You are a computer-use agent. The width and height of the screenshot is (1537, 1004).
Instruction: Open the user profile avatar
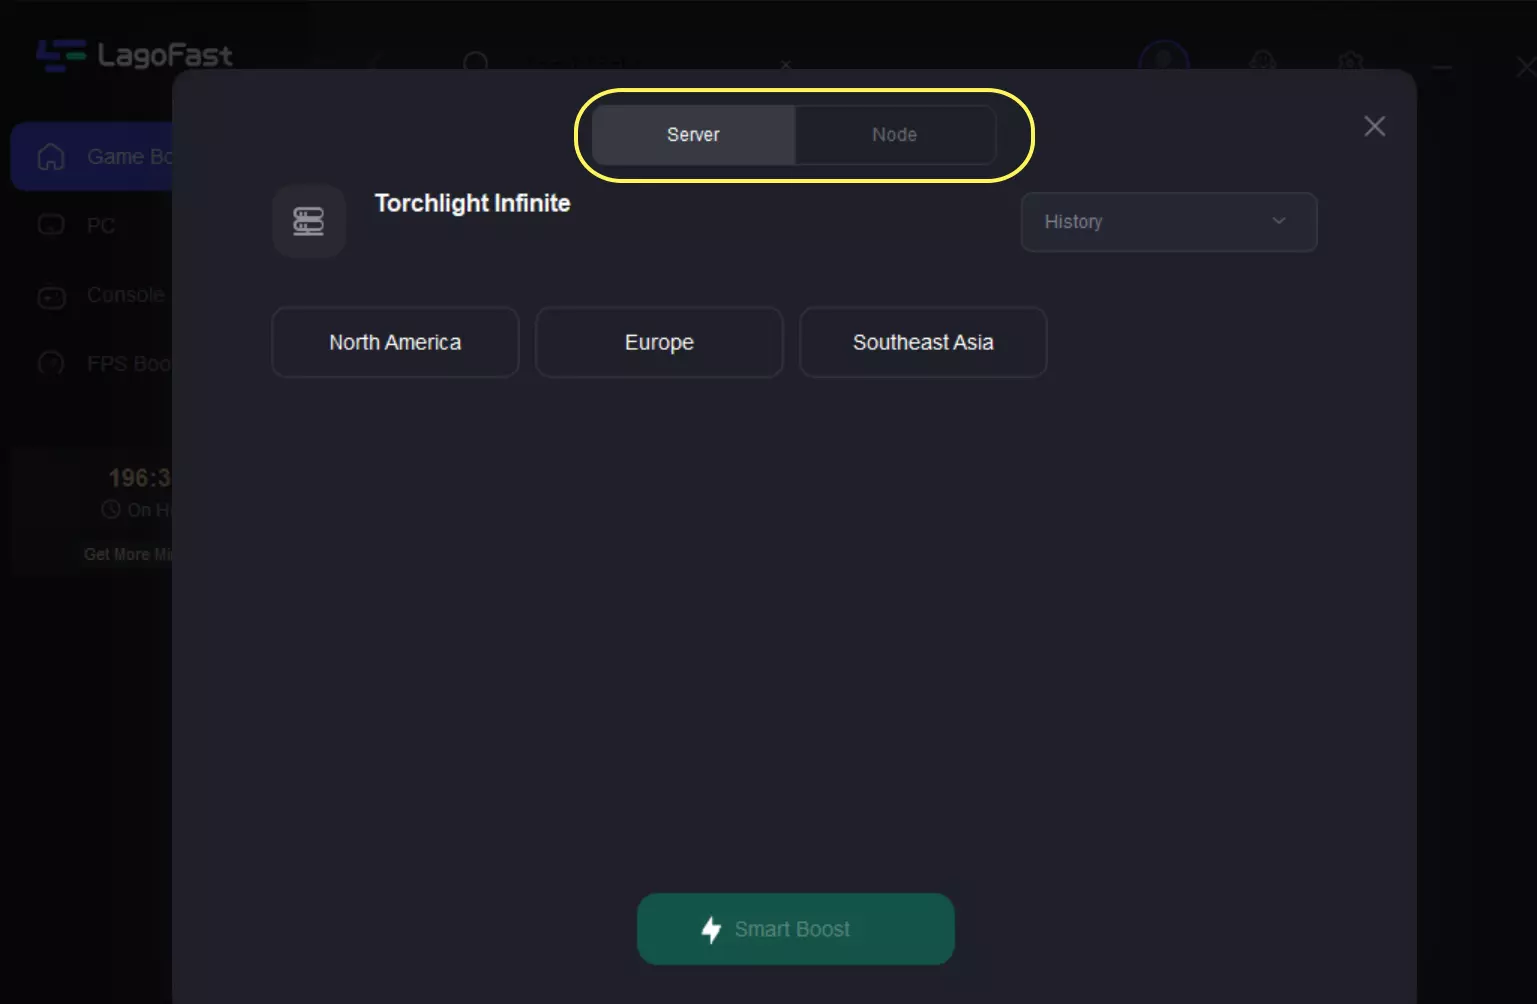(x=1163, y=58)
